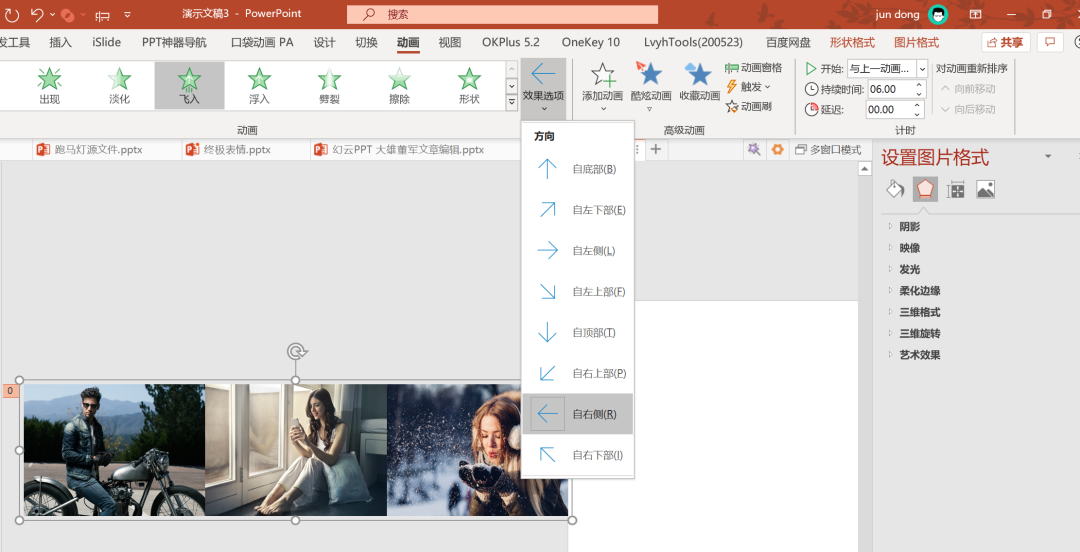This screenshot has width=1080, height=552.
Task: Switch to document tab 幻云PPT 大雄董军文章编辑.pptx
Action: click(399, 149)
